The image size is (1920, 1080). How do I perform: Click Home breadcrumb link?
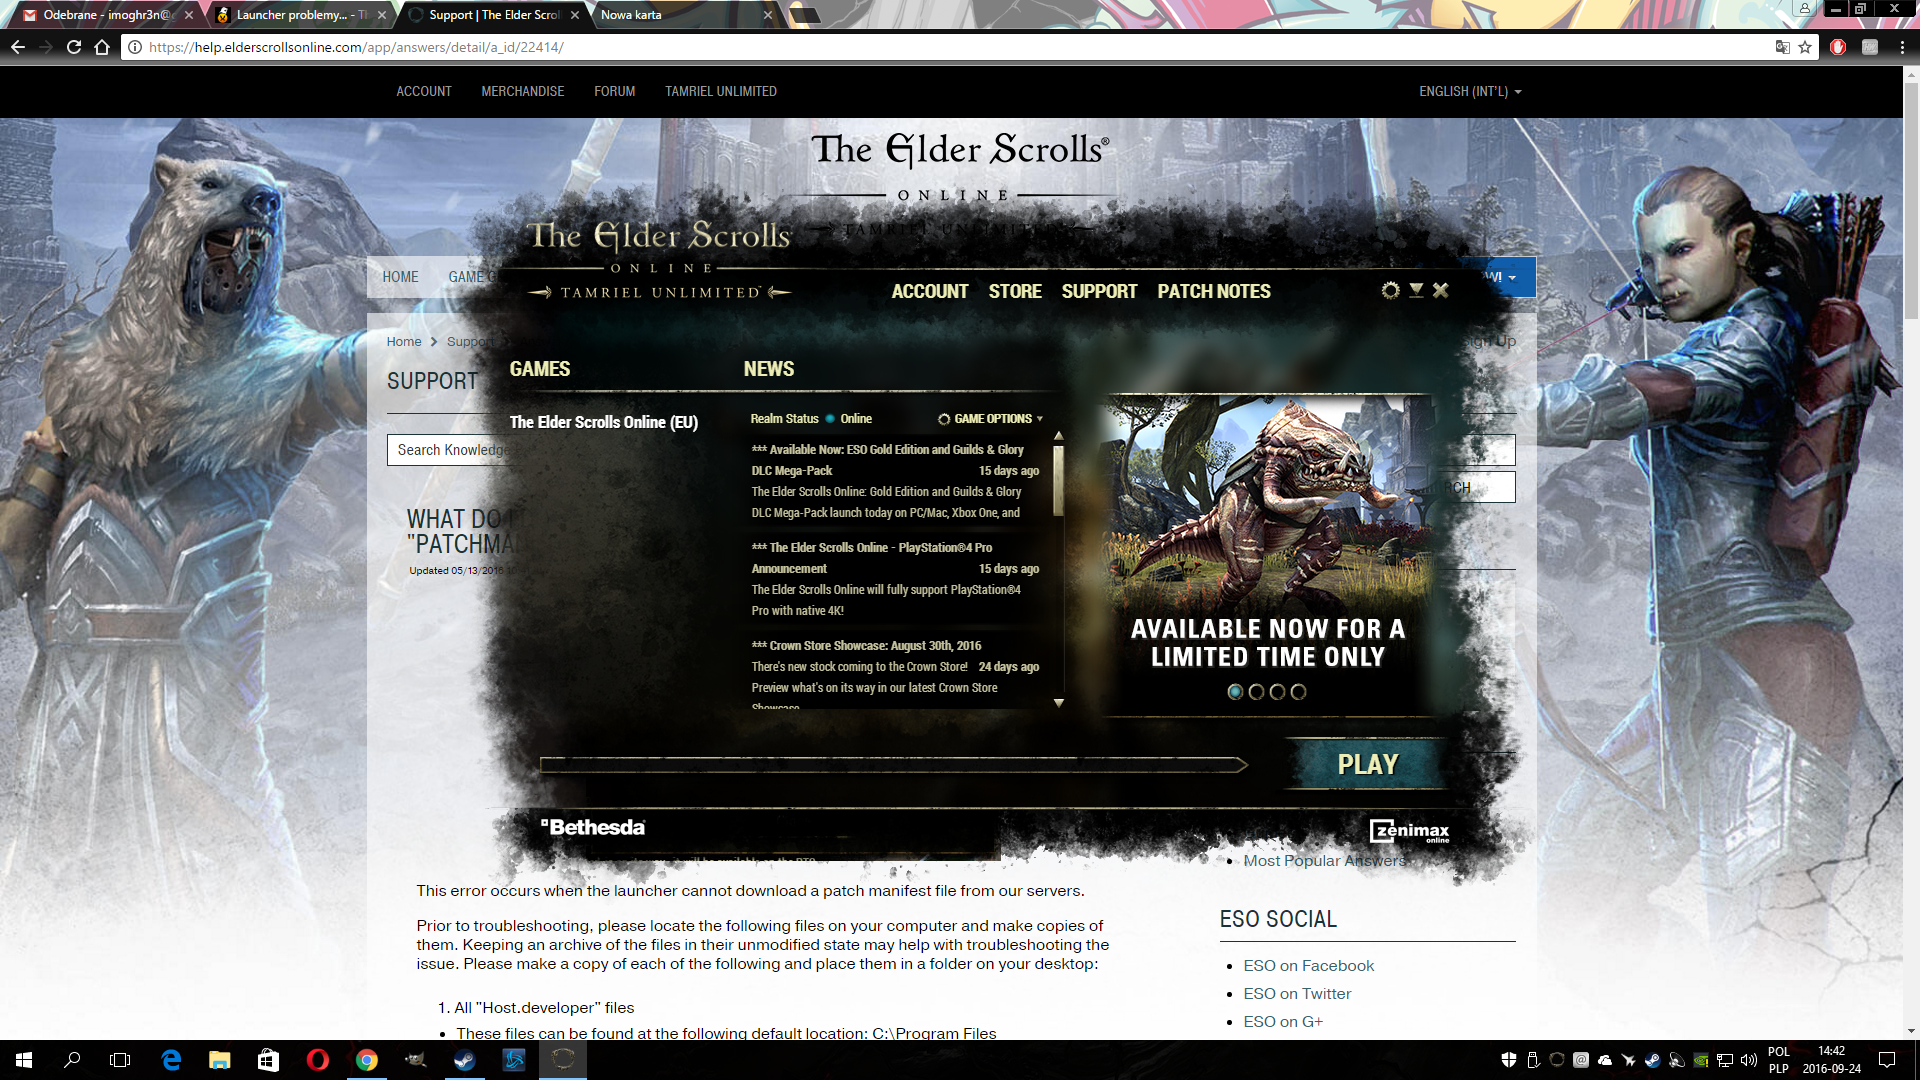pyautogui.click(x=404, y=342)
